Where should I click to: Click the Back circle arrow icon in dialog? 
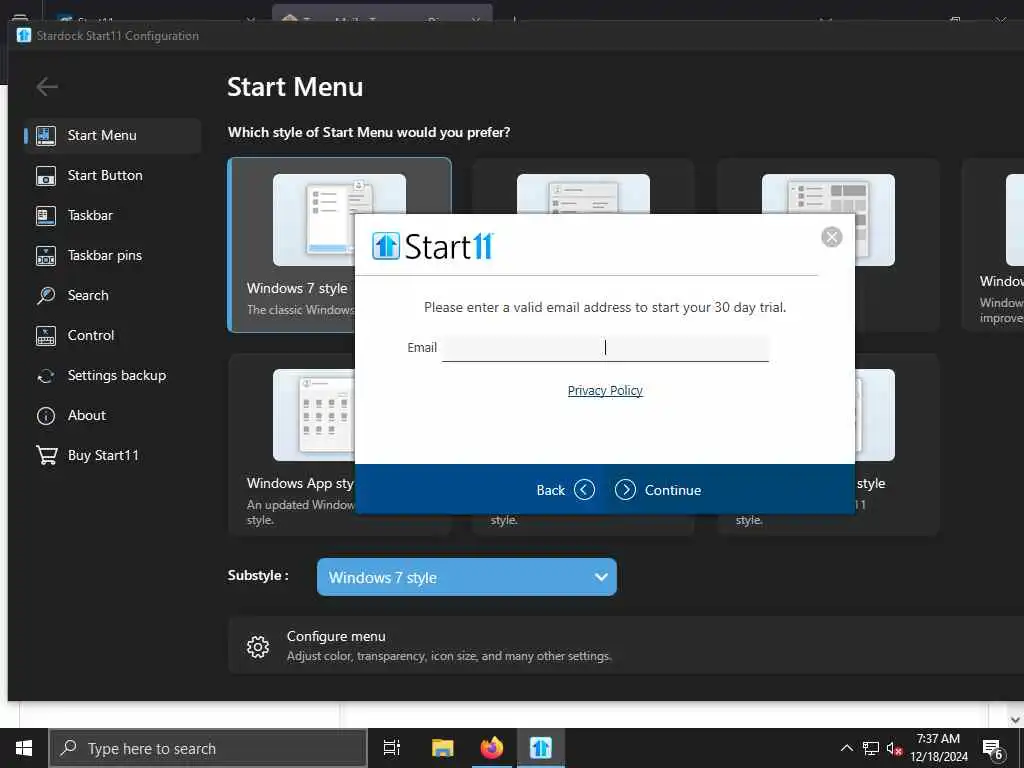(x=584, y=490)
